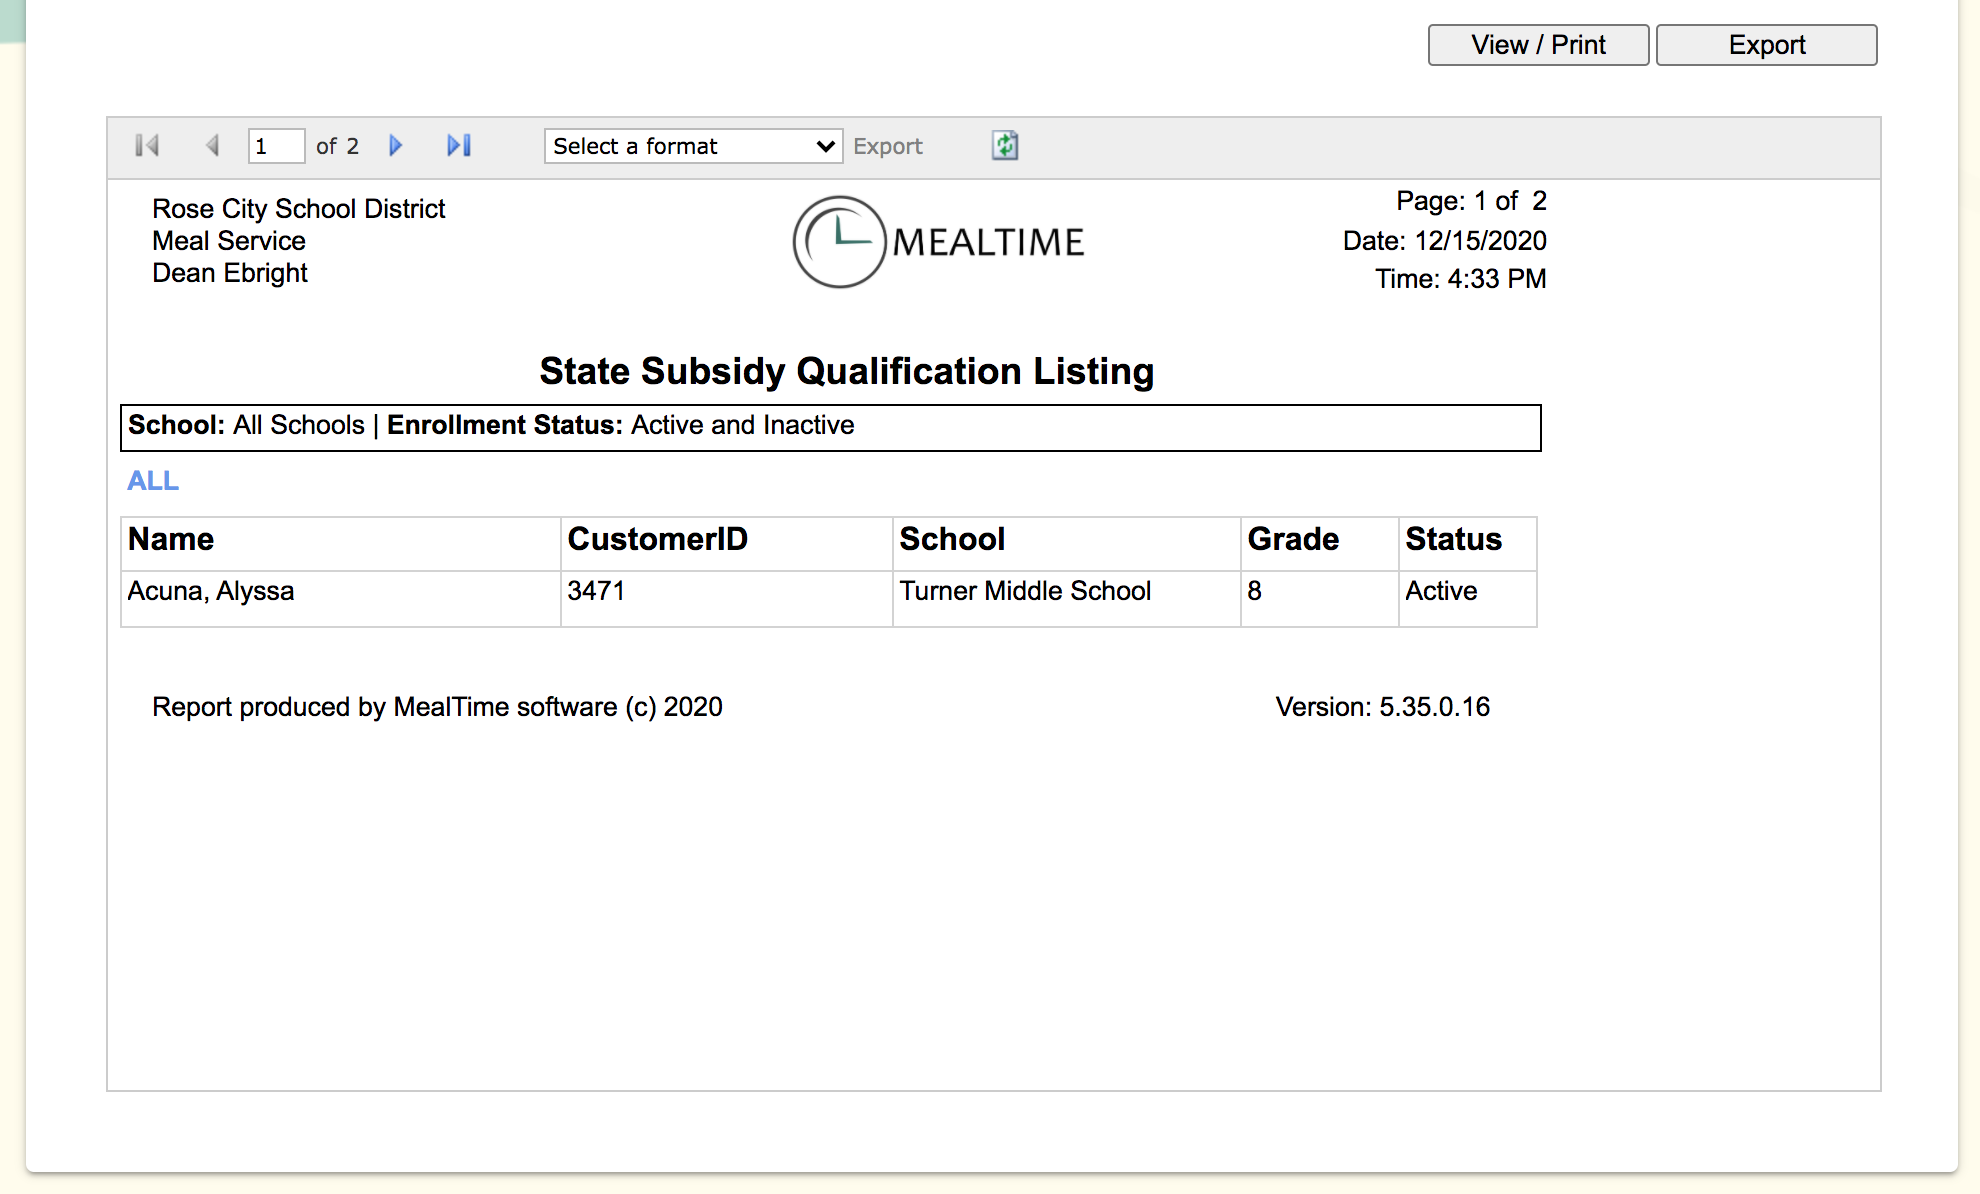
Task: Click the Turner Middle School cell
Action: coord(1025,591)
